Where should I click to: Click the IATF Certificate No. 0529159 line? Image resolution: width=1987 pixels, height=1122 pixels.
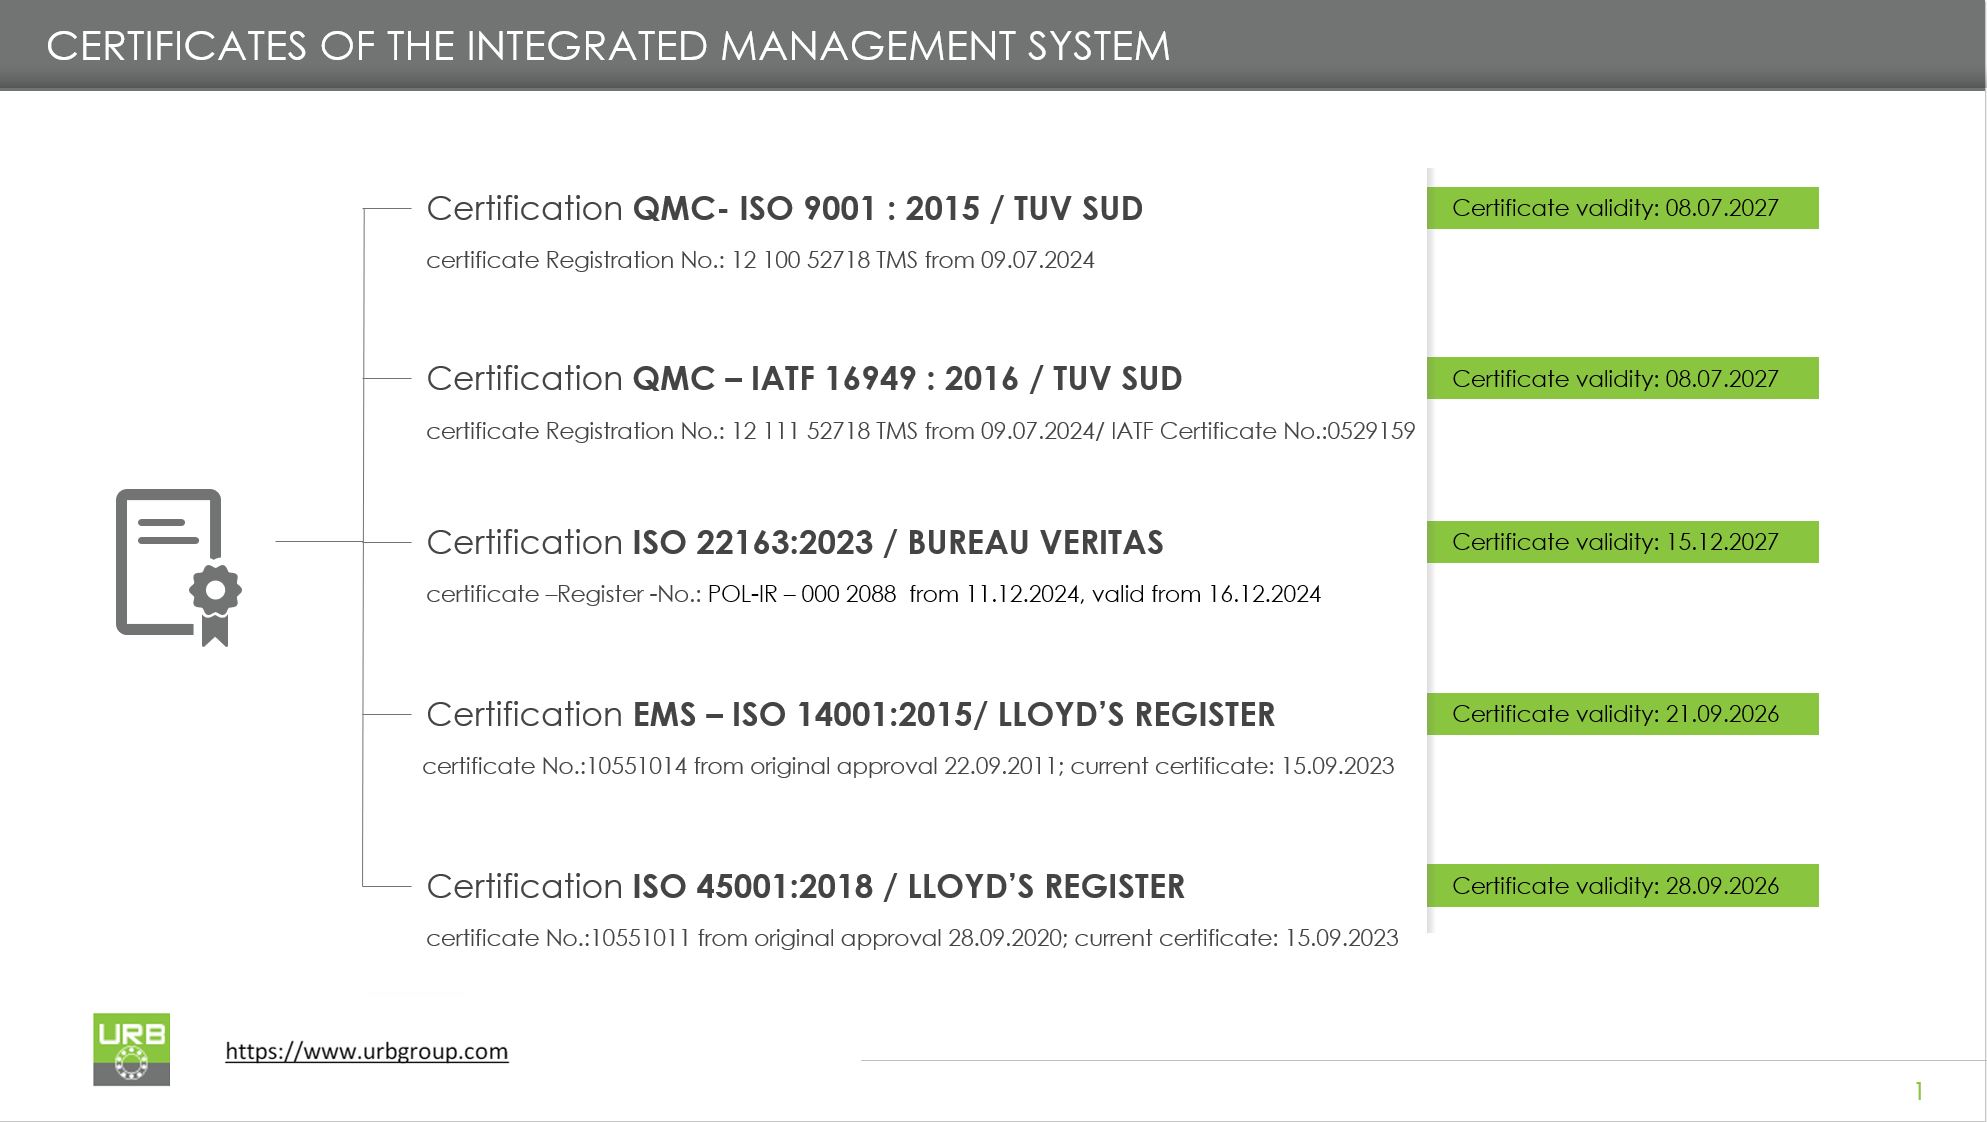[x=920, y=431]
